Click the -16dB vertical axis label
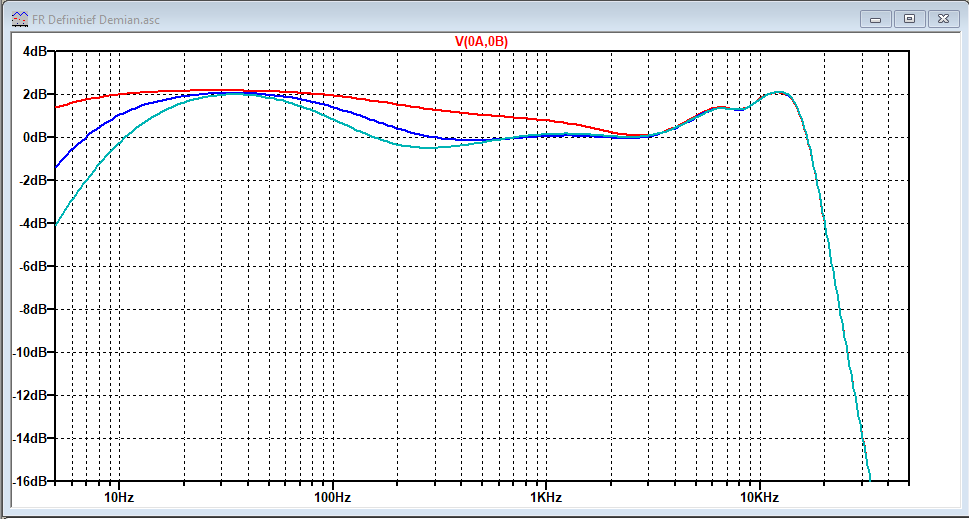 click(x=32, y=481)
